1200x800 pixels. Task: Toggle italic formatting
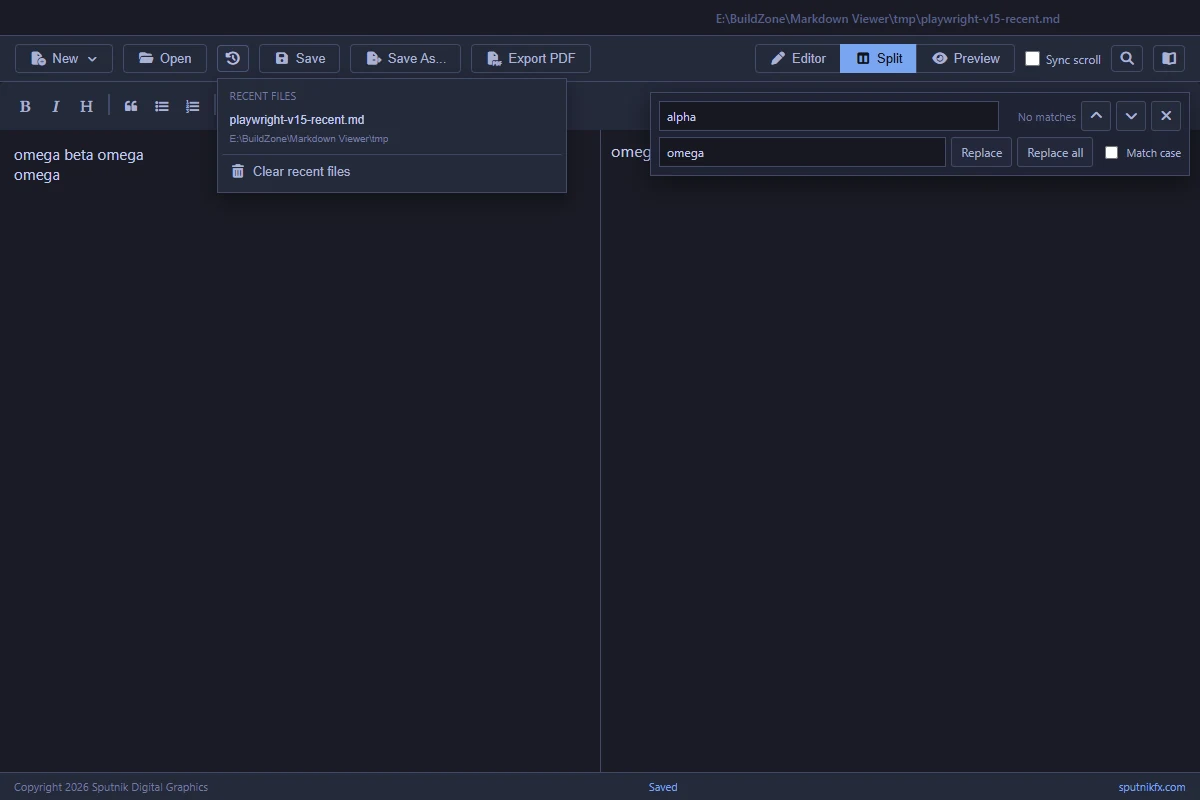coord(56,106)
